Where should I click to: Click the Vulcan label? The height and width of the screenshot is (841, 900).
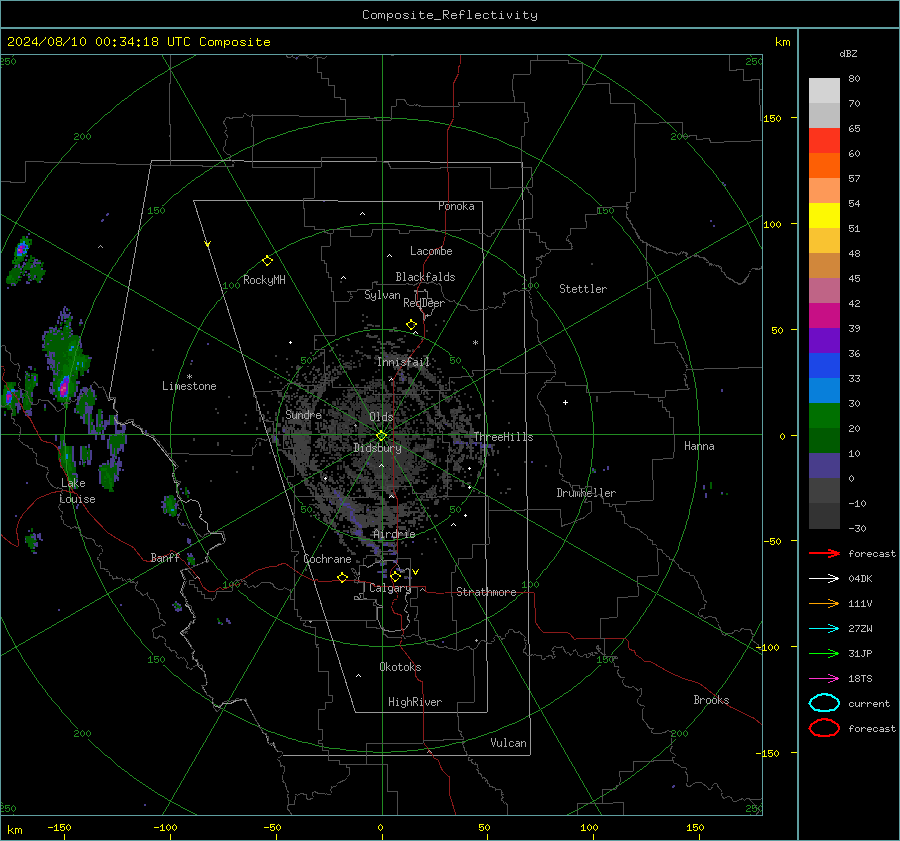click(509, 743)
